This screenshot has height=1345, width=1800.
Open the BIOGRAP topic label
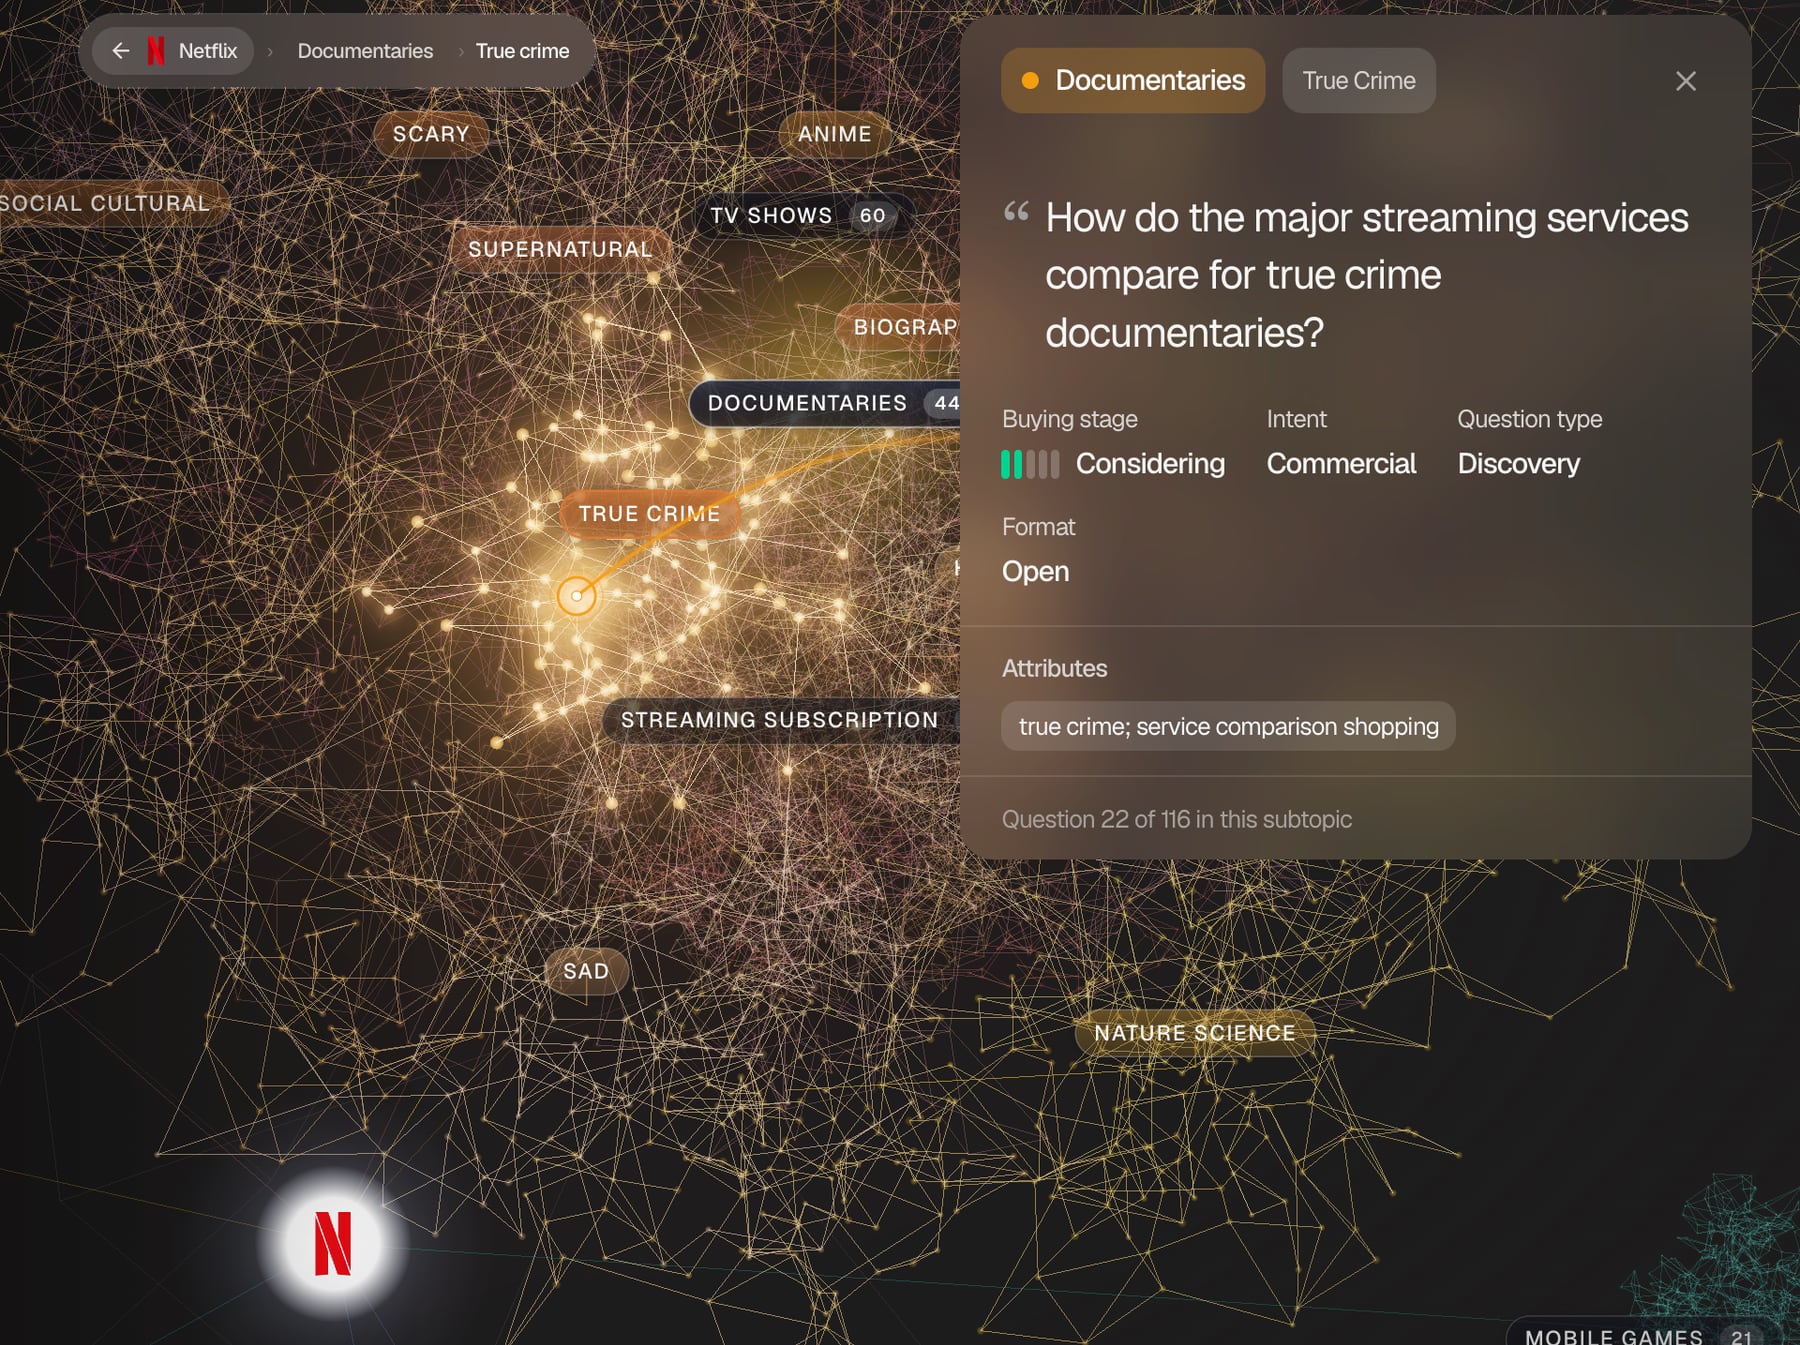(898, 327)
